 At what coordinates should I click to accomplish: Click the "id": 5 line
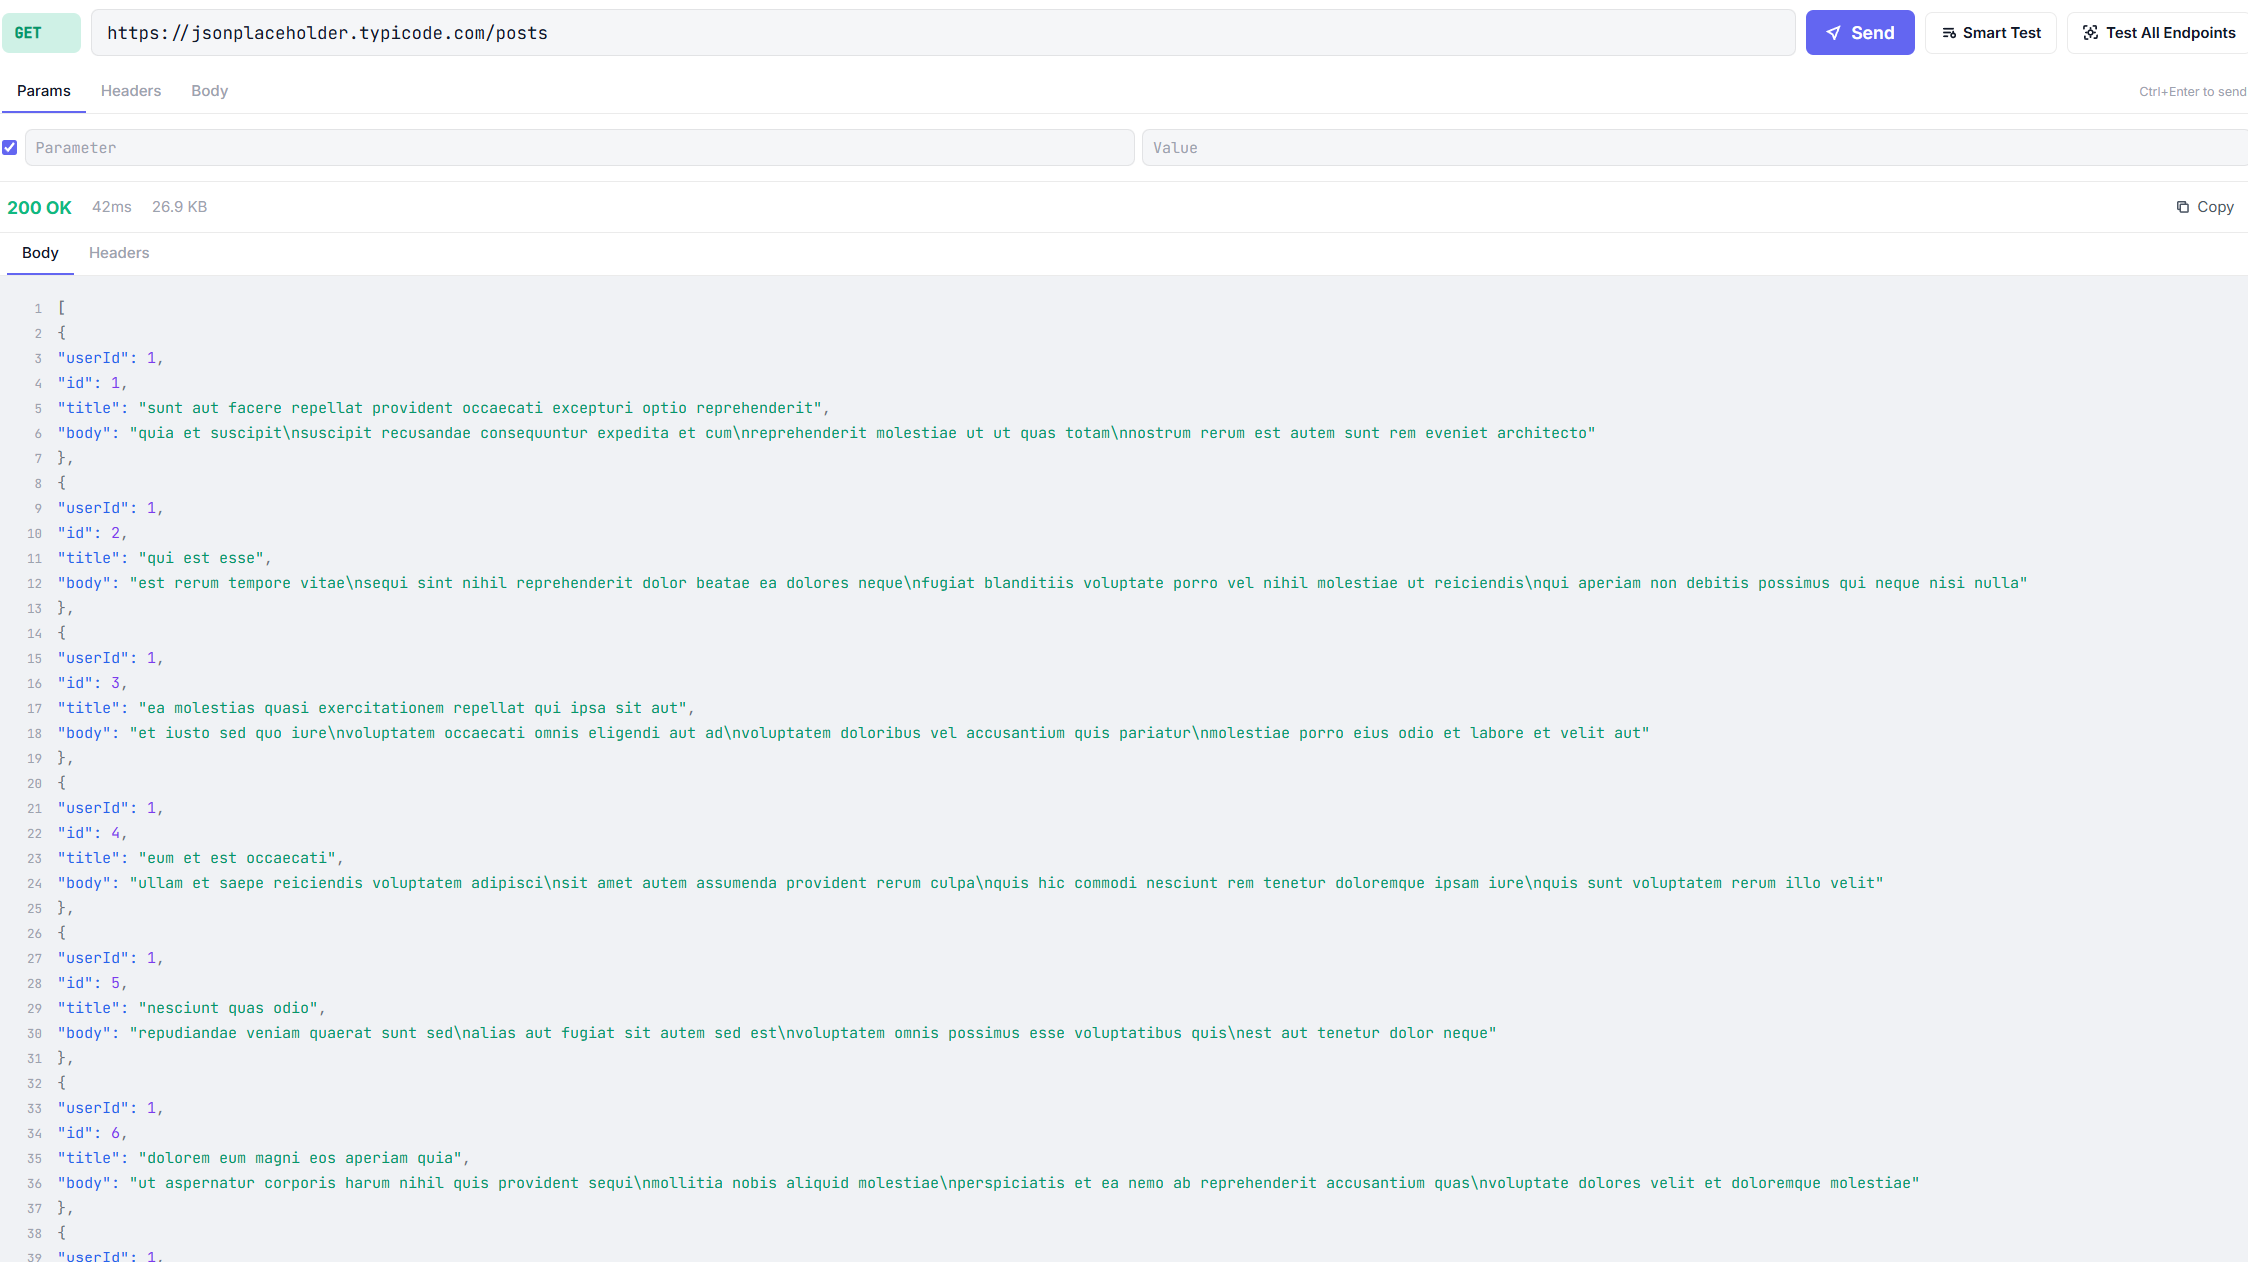93,983
